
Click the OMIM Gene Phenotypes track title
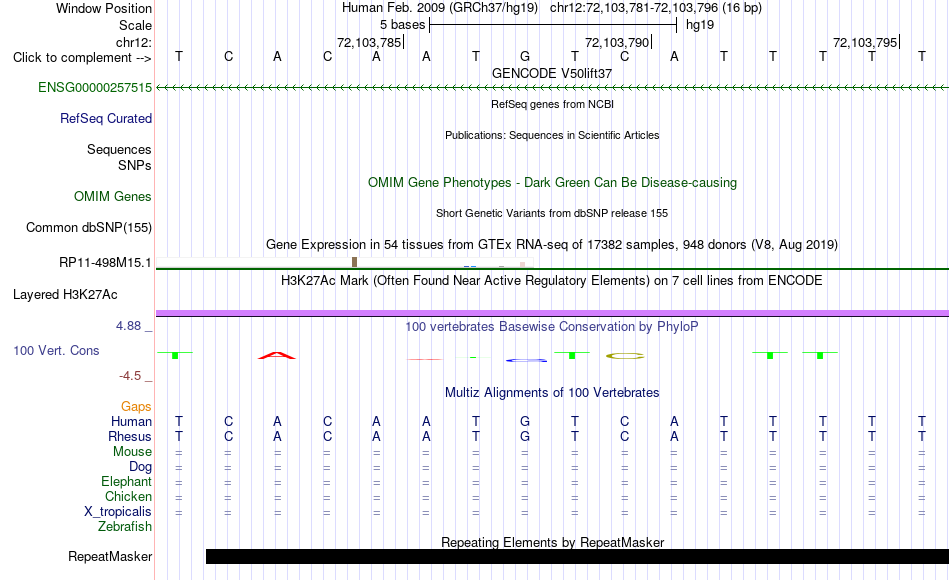553,182
